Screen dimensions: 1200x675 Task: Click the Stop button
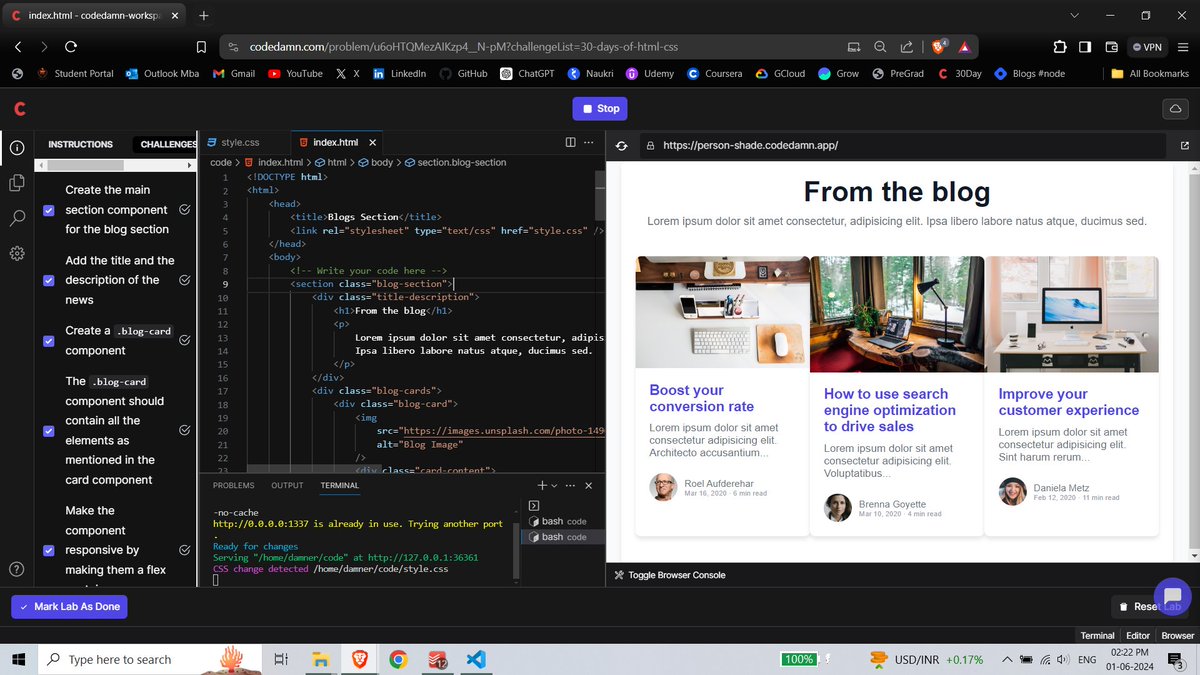pos(599,108)
